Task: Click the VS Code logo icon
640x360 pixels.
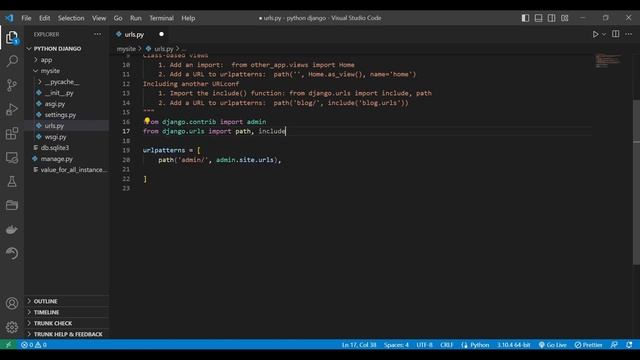Action: (9, 18)
